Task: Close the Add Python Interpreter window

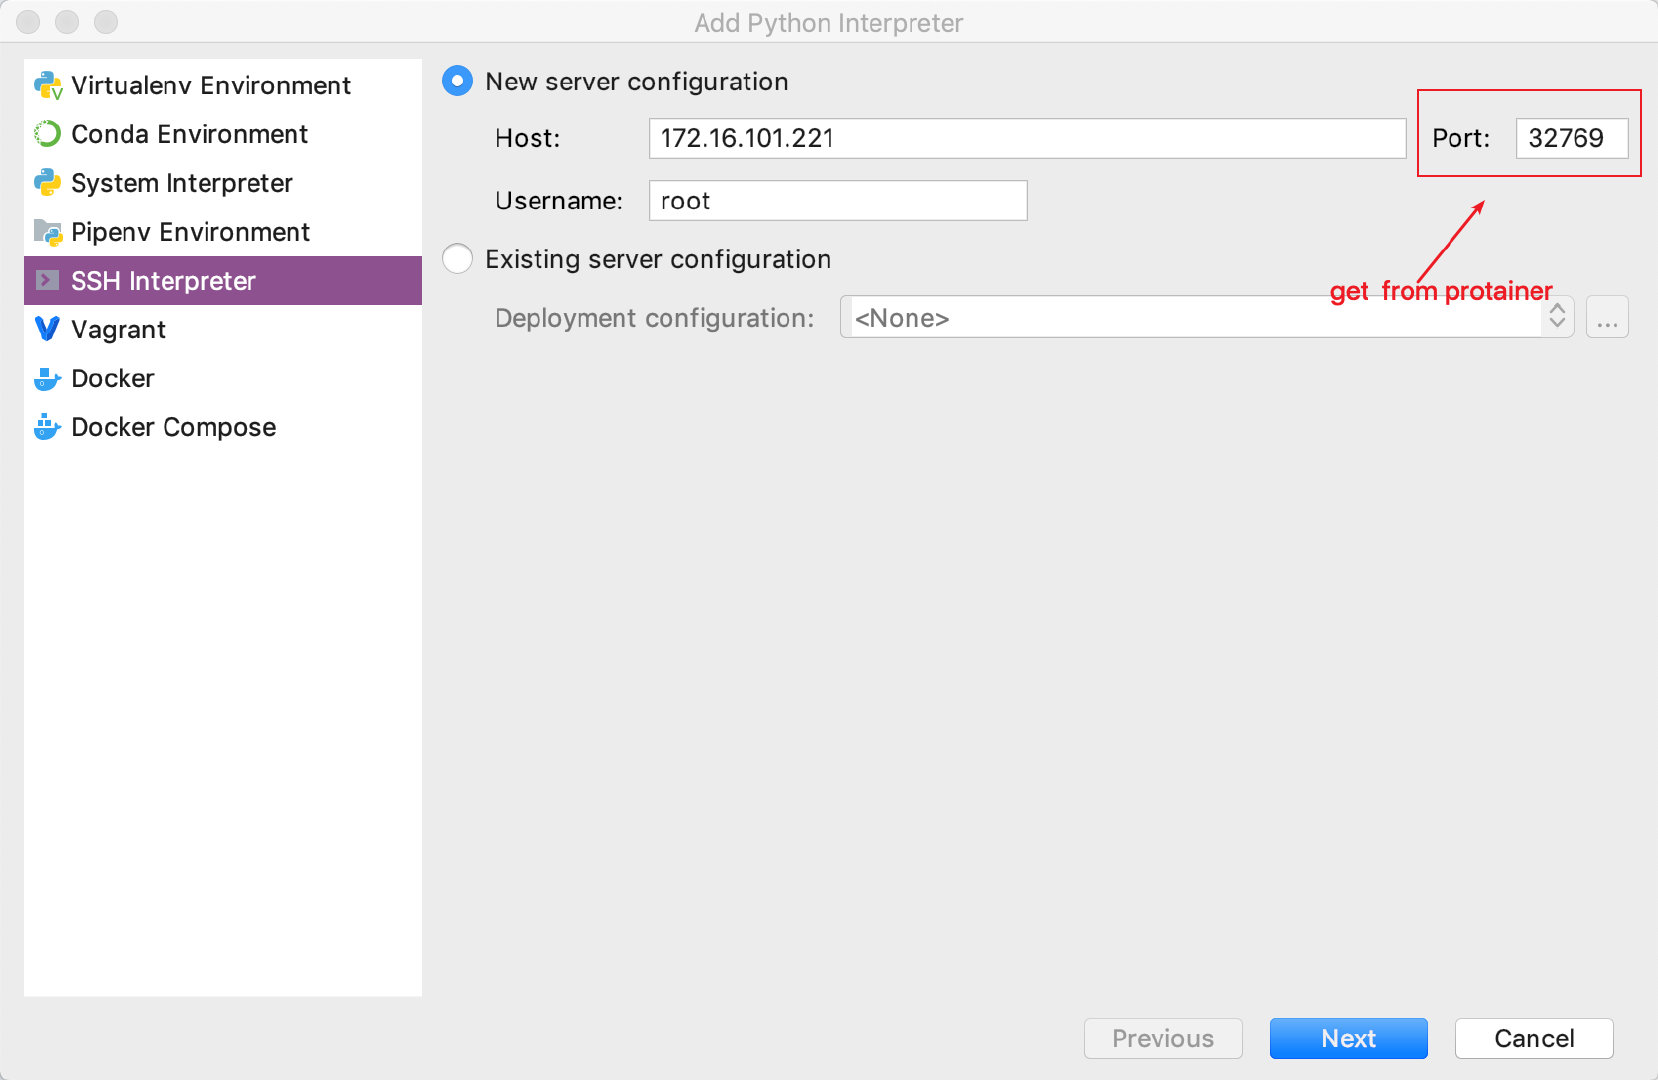Action: 28,21
